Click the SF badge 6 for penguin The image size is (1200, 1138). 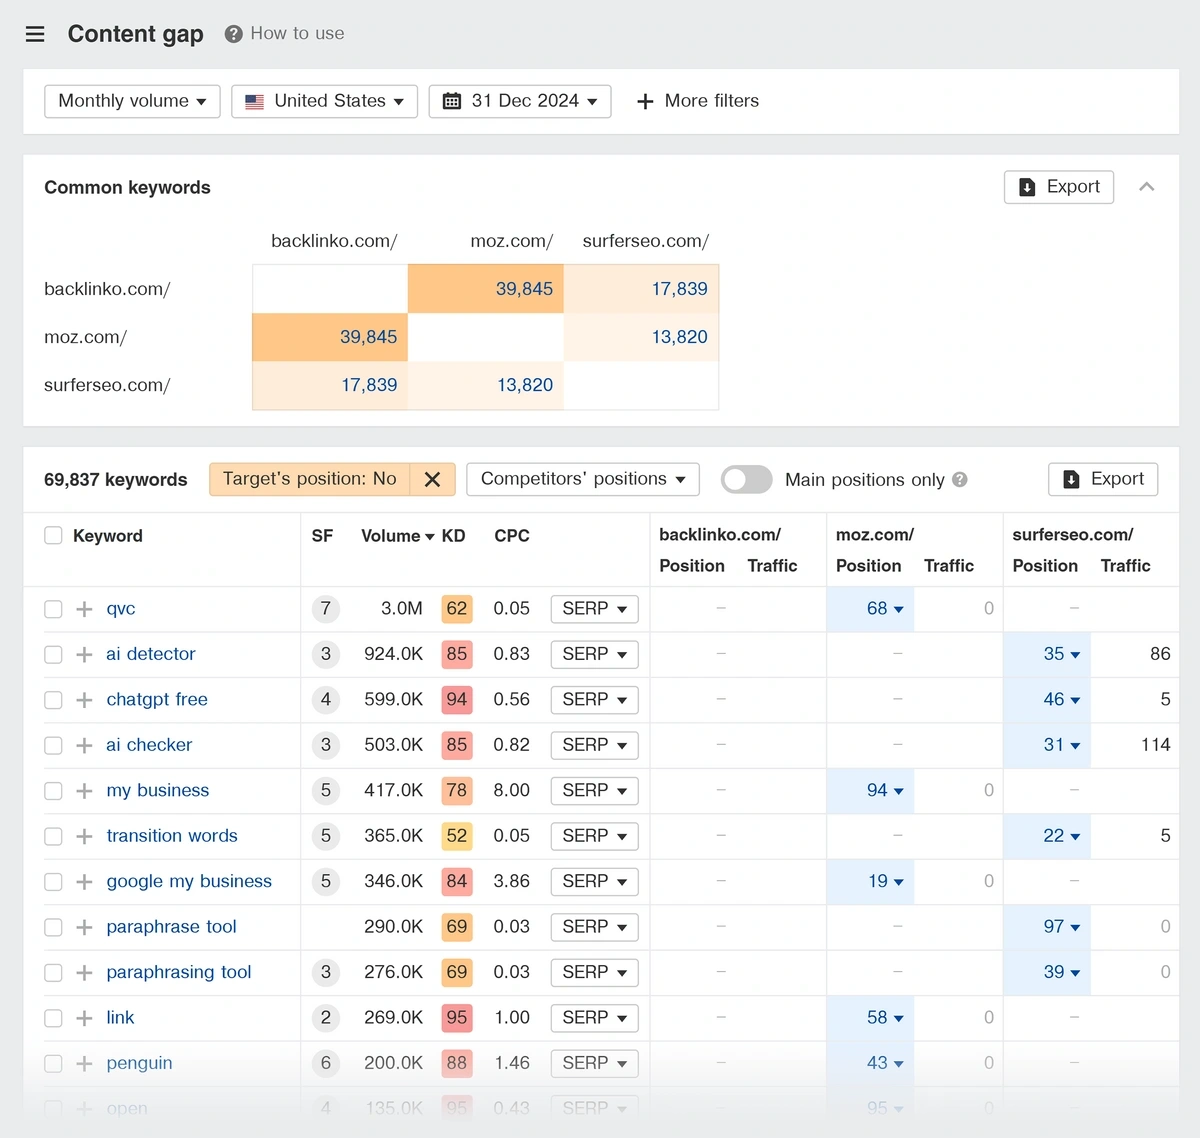(x=325, y=1064)
